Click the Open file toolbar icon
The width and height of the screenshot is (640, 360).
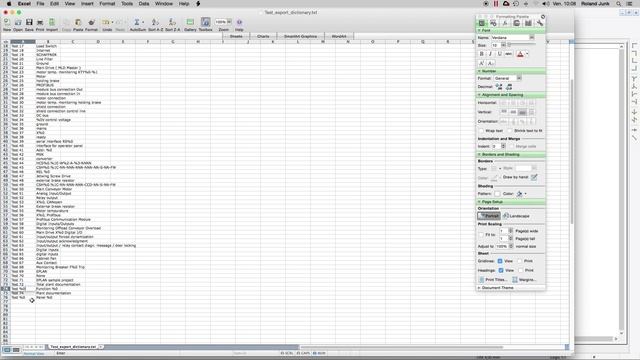pyautogui.click(x=18, y=23)
